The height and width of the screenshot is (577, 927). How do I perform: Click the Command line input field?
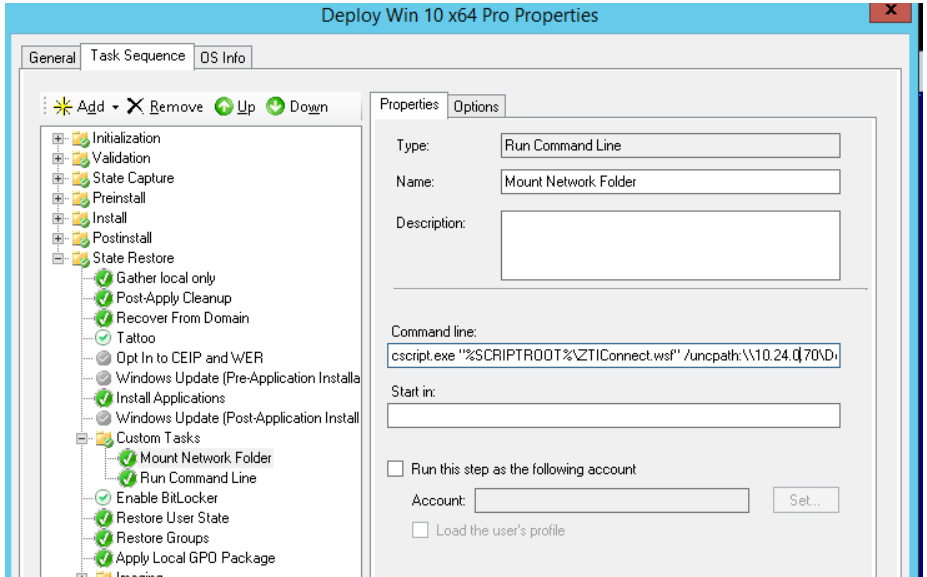click(x=614, y=355)
